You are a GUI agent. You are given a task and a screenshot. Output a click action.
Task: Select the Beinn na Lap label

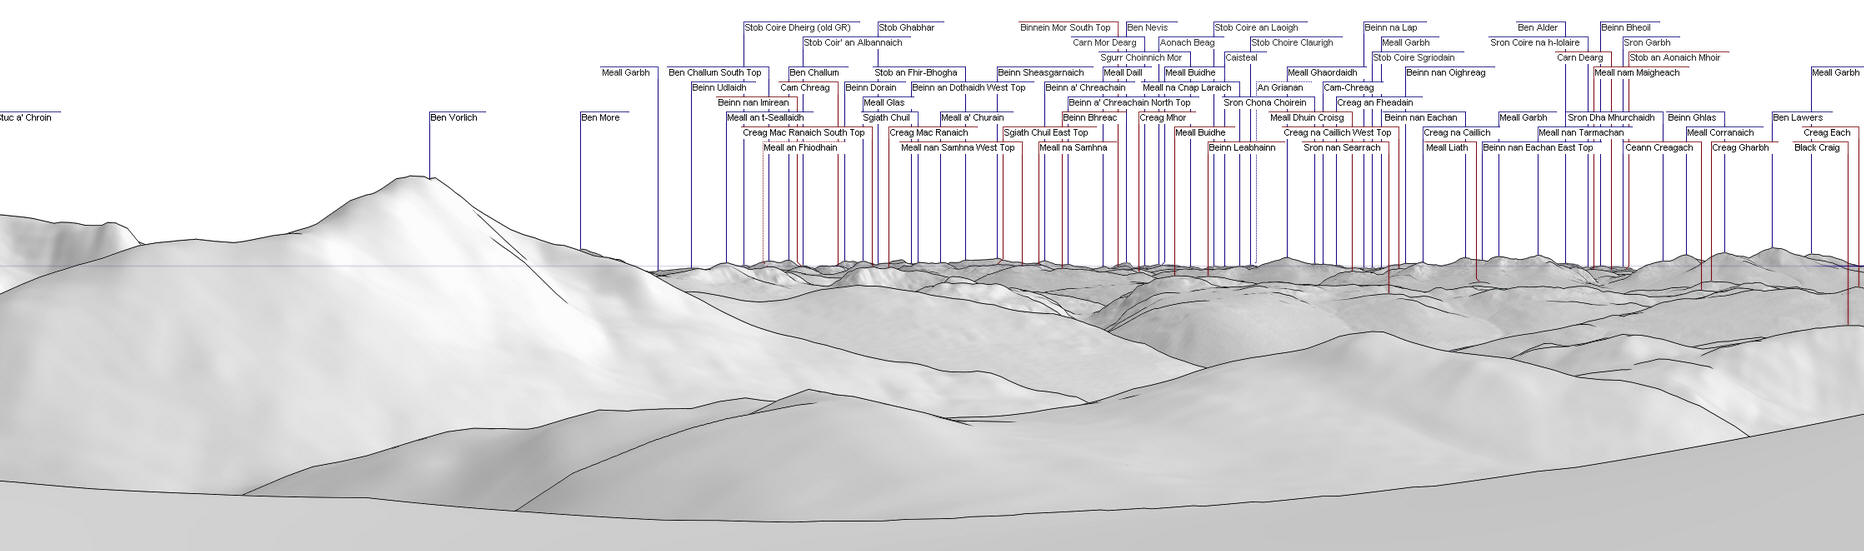pos(1390,28)
